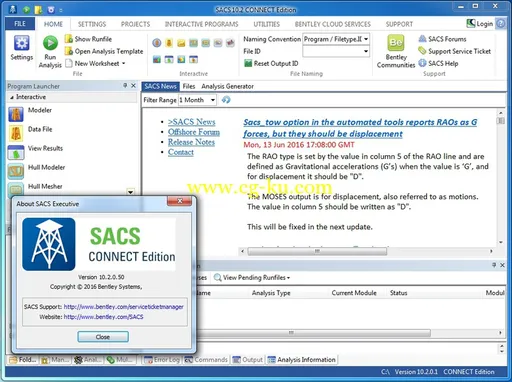Open the >SACS News link
Viewport: 512px width, 382px height.
pos(191,122)
